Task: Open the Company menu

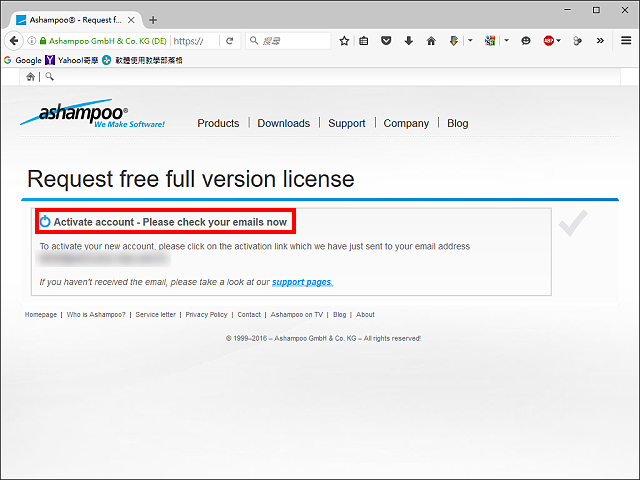Action: (406, 123)
